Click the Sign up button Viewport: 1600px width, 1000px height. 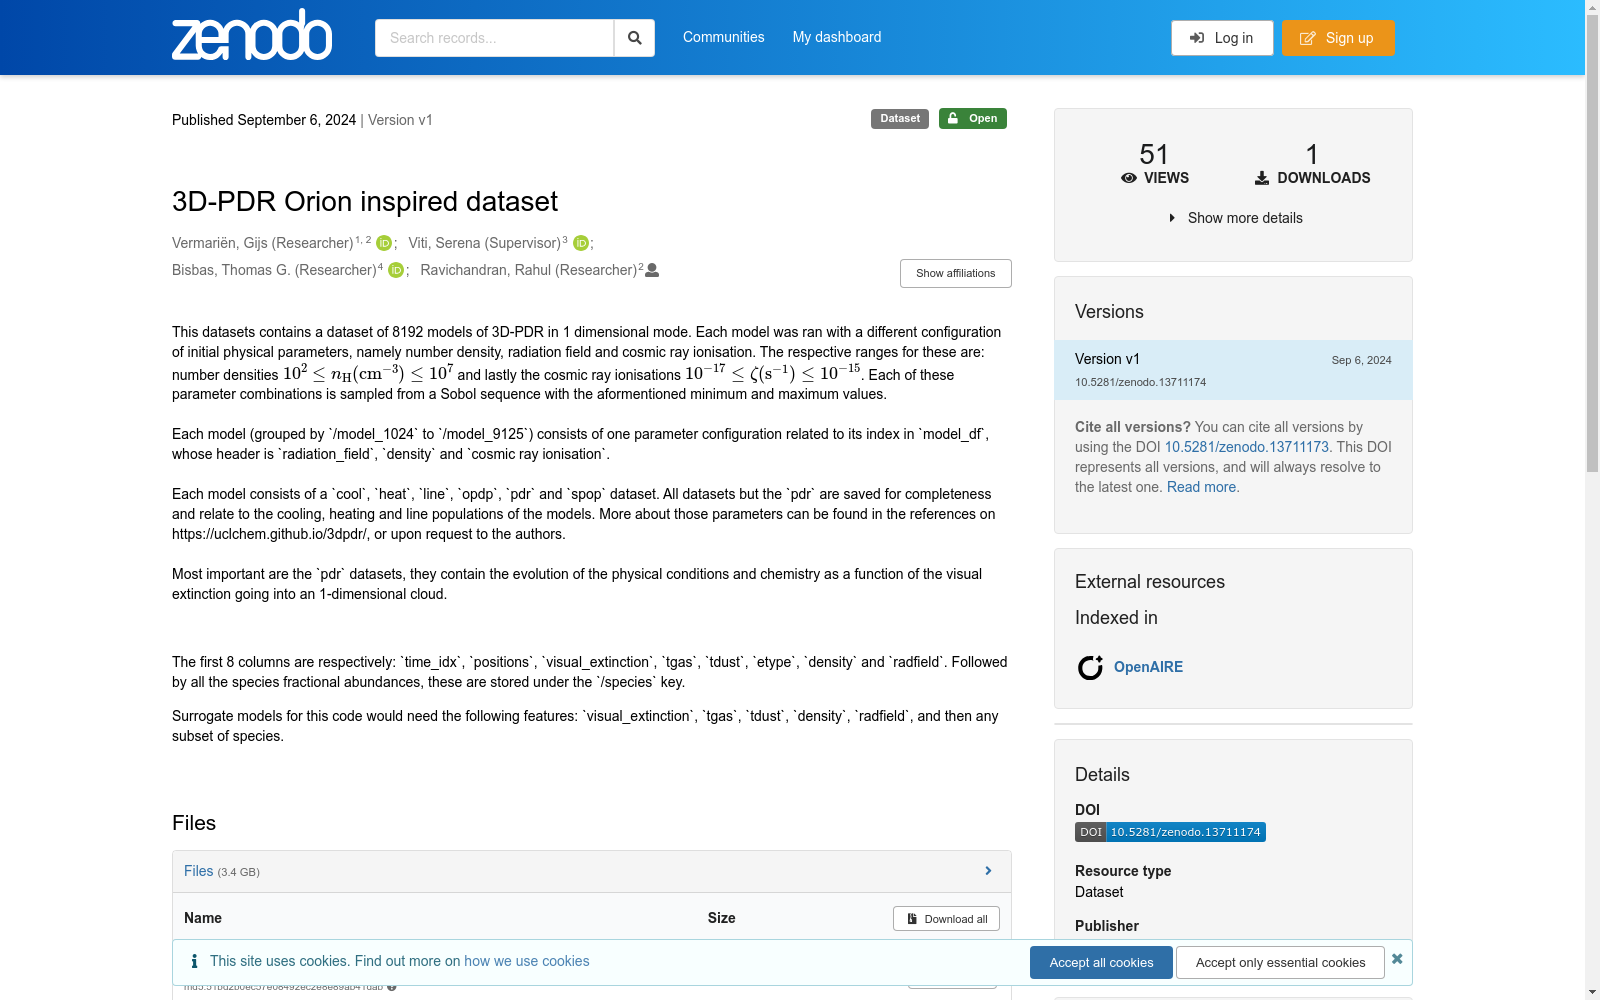1338,38
